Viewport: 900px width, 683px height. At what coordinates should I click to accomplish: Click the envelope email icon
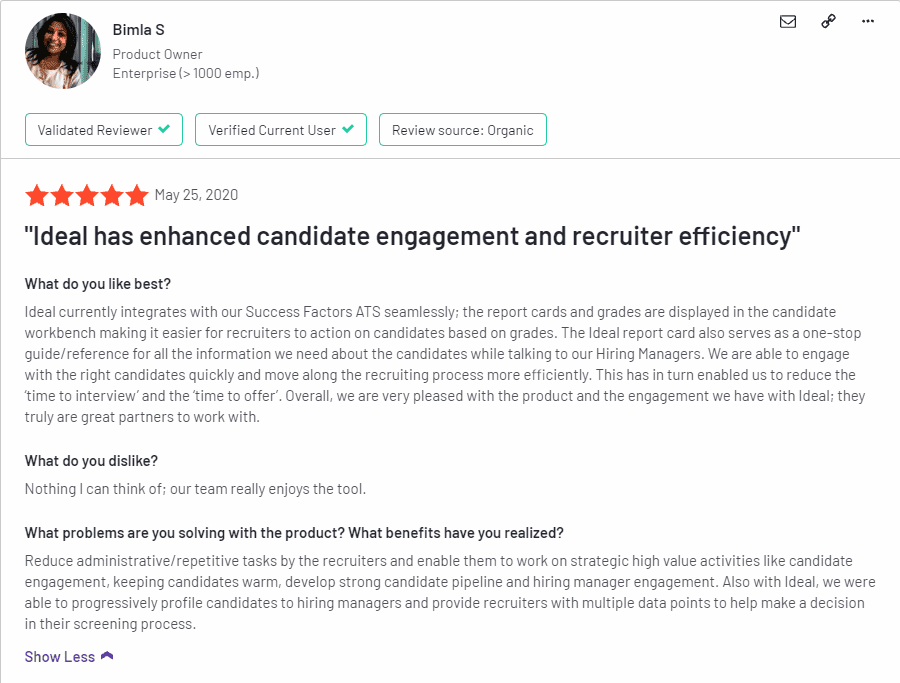point(788,22)
